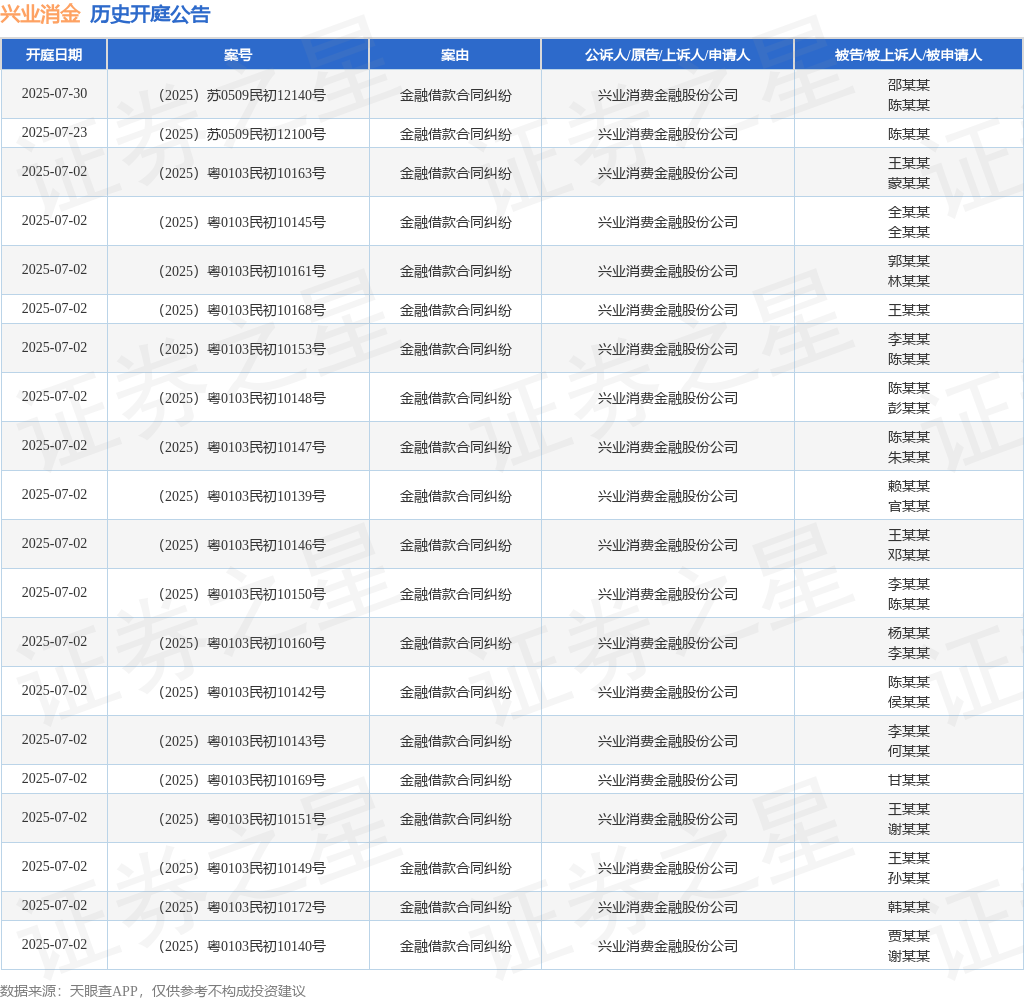Click defendant 侯某某 in 10142 row

pyautogui.click(x=908, y=702)
